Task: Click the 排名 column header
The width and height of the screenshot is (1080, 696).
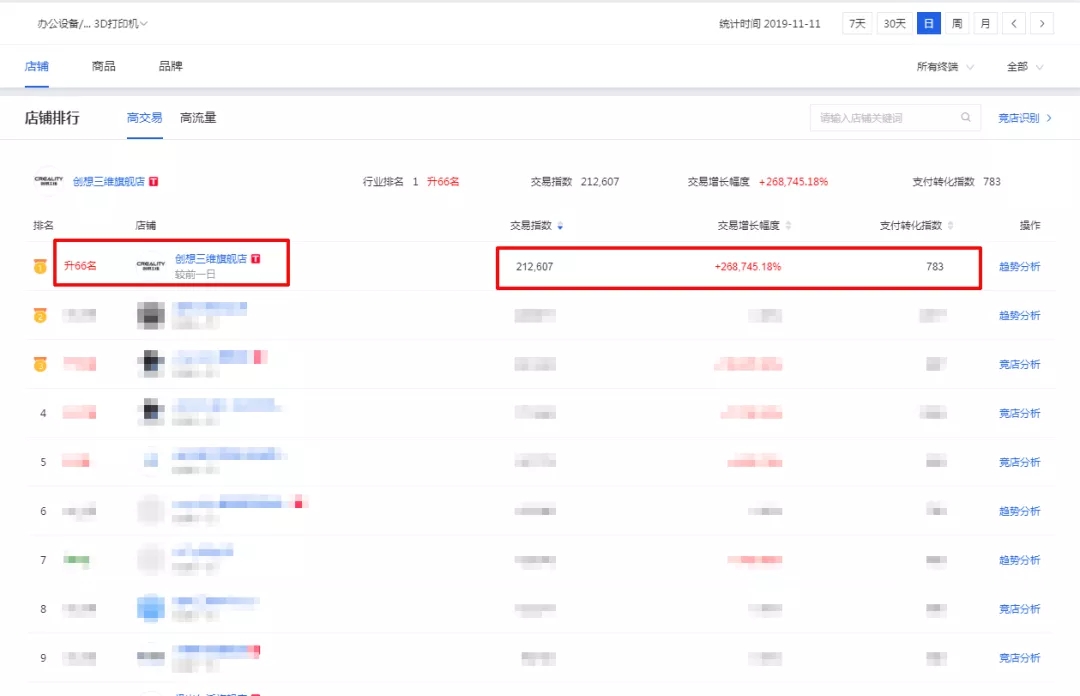Action: pos(43,225)
